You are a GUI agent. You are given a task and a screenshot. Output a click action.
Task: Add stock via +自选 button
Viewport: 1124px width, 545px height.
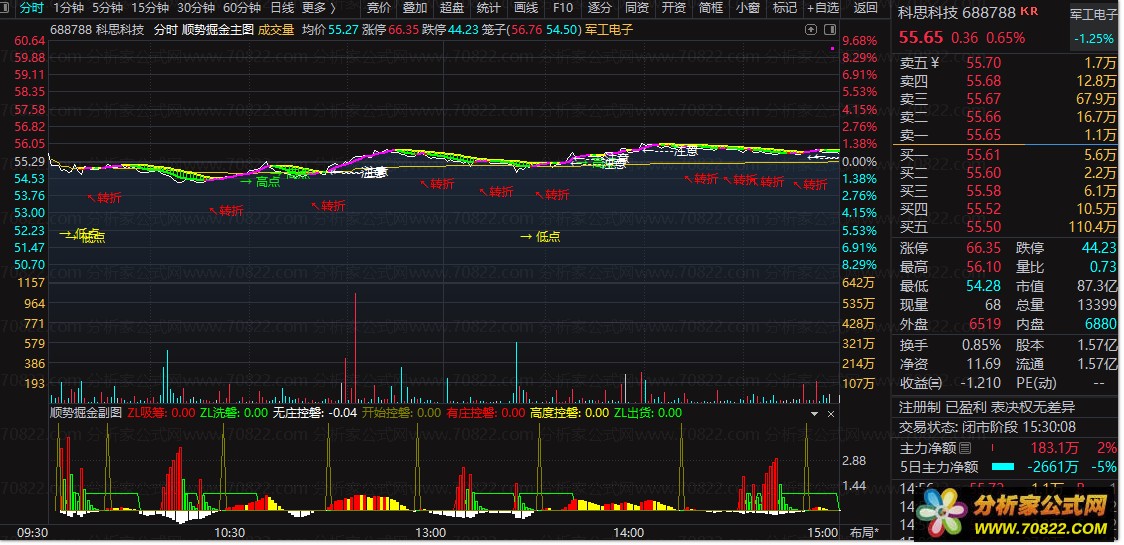coord(822,8)
